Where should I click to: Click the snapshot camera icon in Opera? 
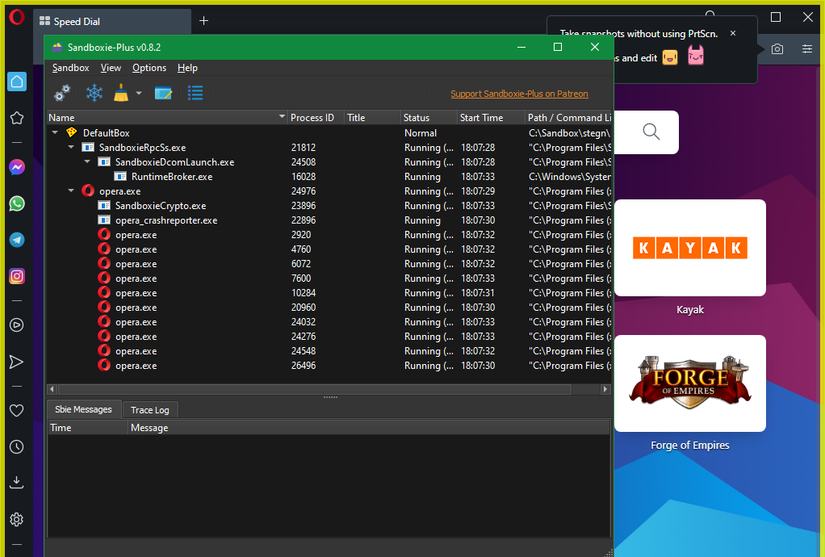tap(777, 49)
